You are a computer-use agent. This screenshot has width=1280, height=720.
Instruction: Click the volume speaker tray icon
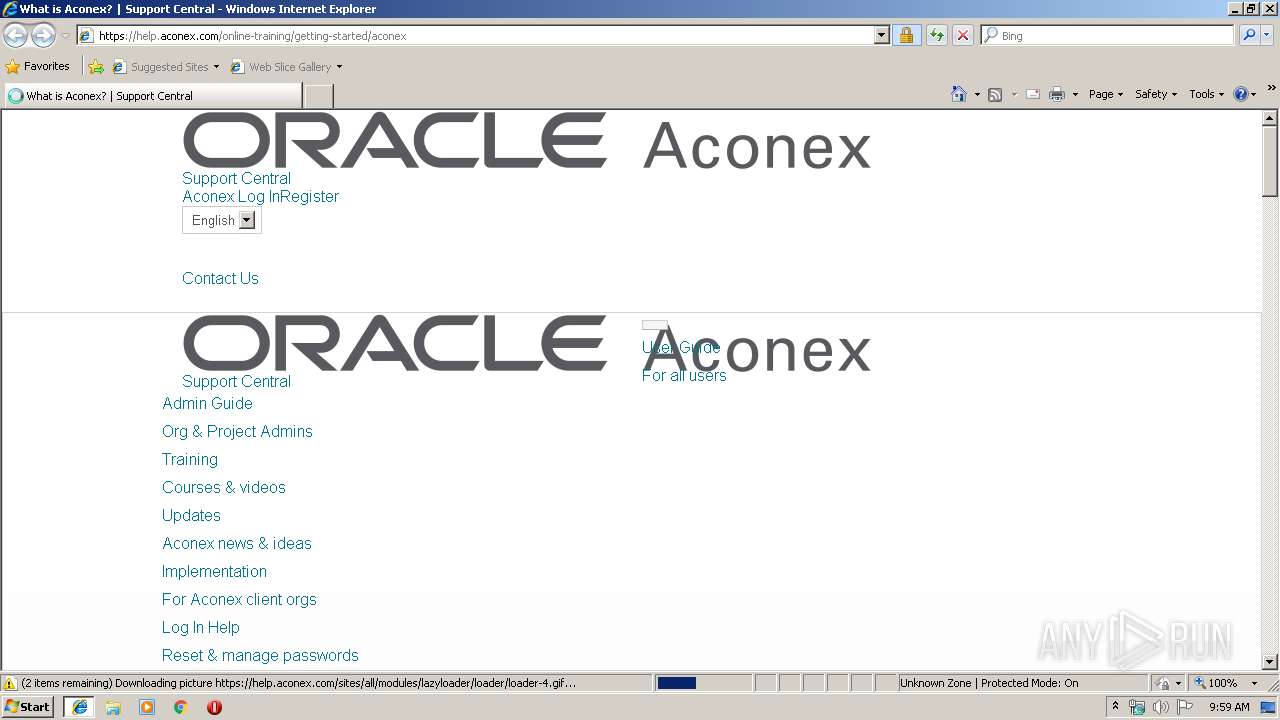[x=1160, y=707]
